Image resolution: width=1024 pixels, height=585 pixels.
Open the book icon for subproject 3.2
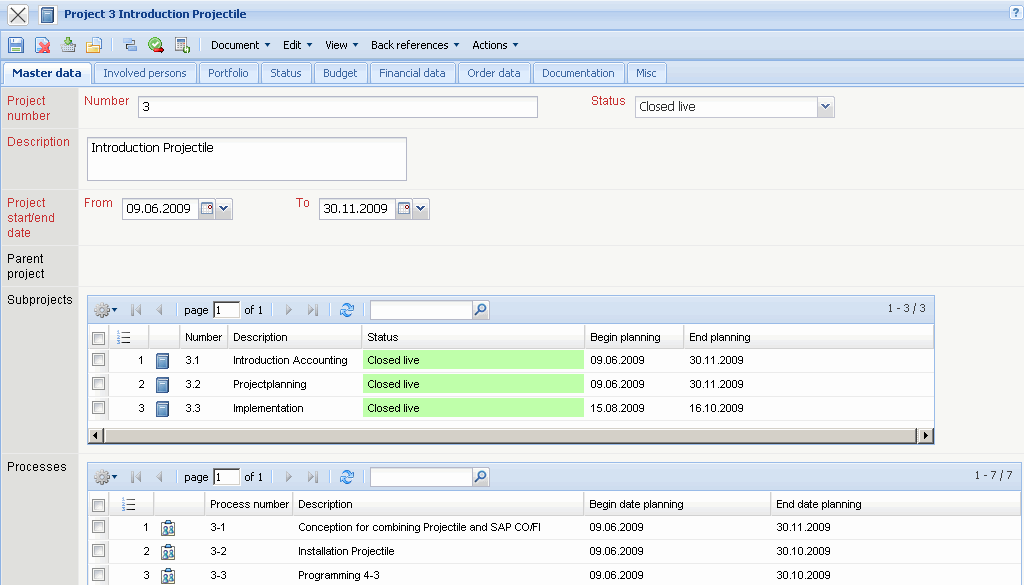click(x=163, y=384)
